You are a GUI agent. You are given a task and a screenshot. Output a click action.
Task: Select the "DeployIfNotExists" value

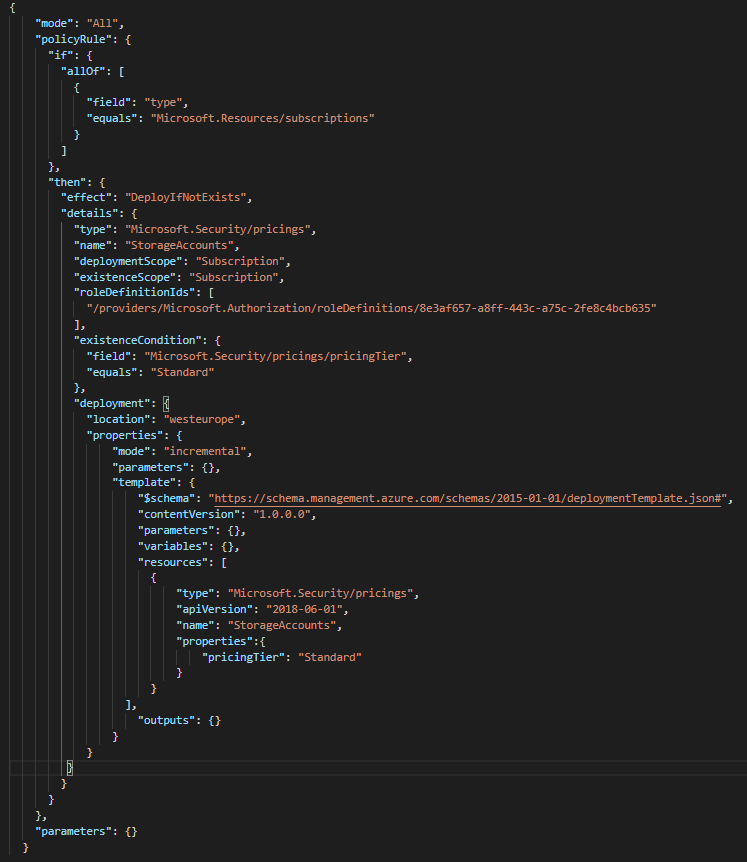[x=185, y=197]
